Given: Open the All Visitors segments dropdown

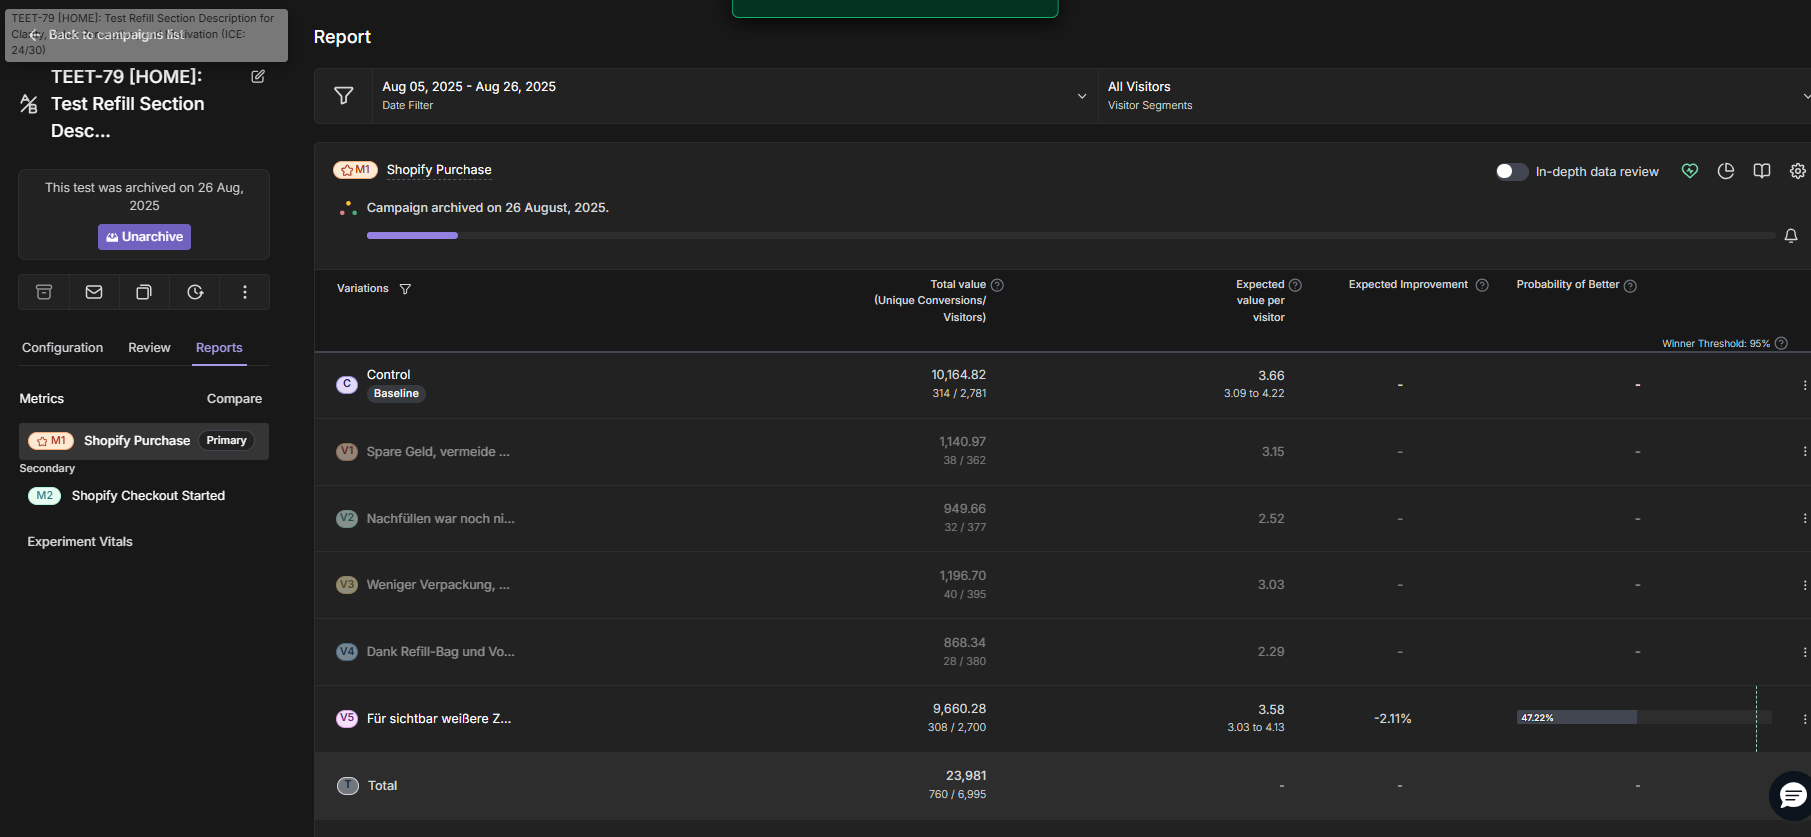Looking at the screenshot, I should coord(1455,96).
